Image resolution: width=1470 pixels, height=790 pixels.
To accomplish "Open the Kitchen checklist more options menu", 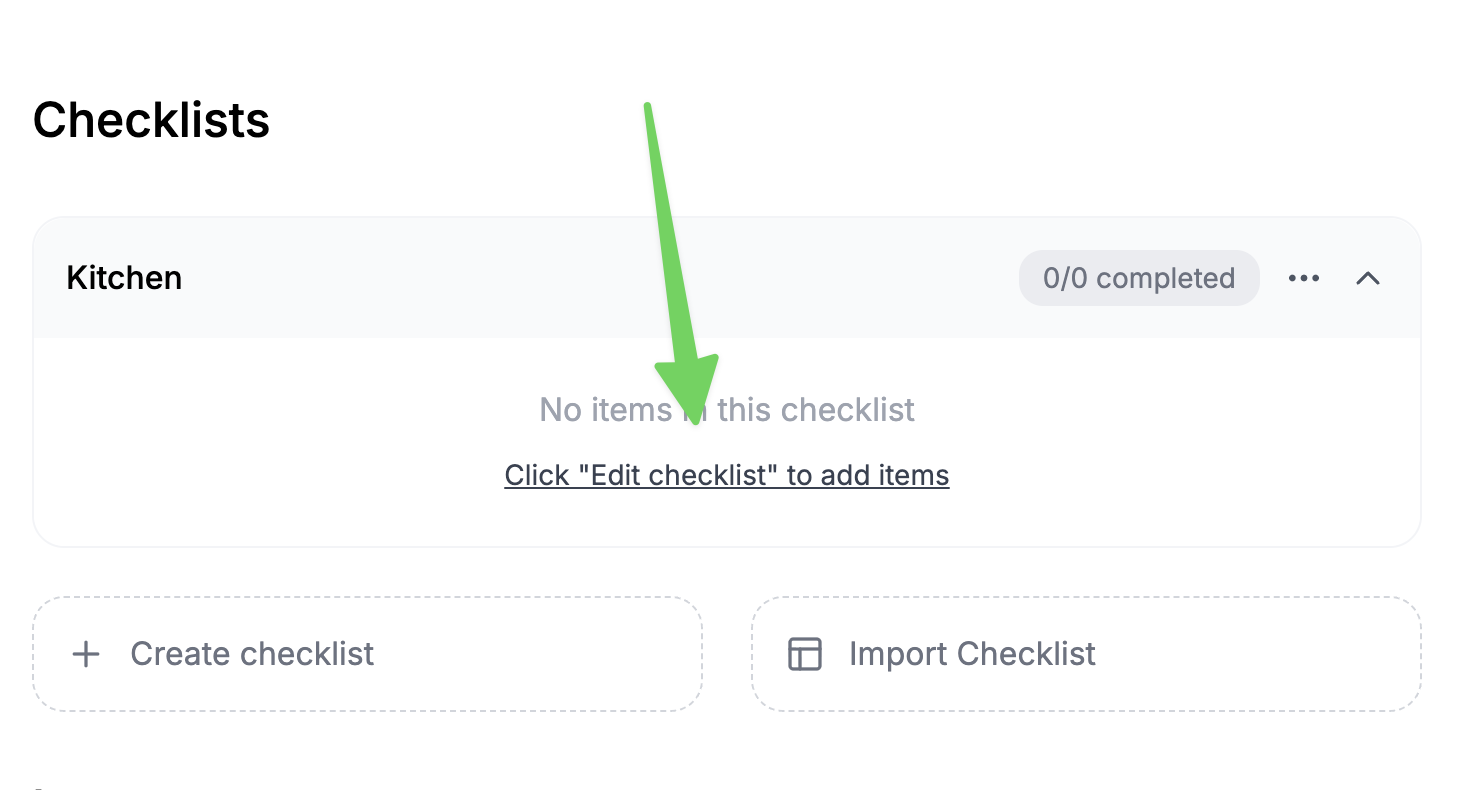I will 1304,278.
